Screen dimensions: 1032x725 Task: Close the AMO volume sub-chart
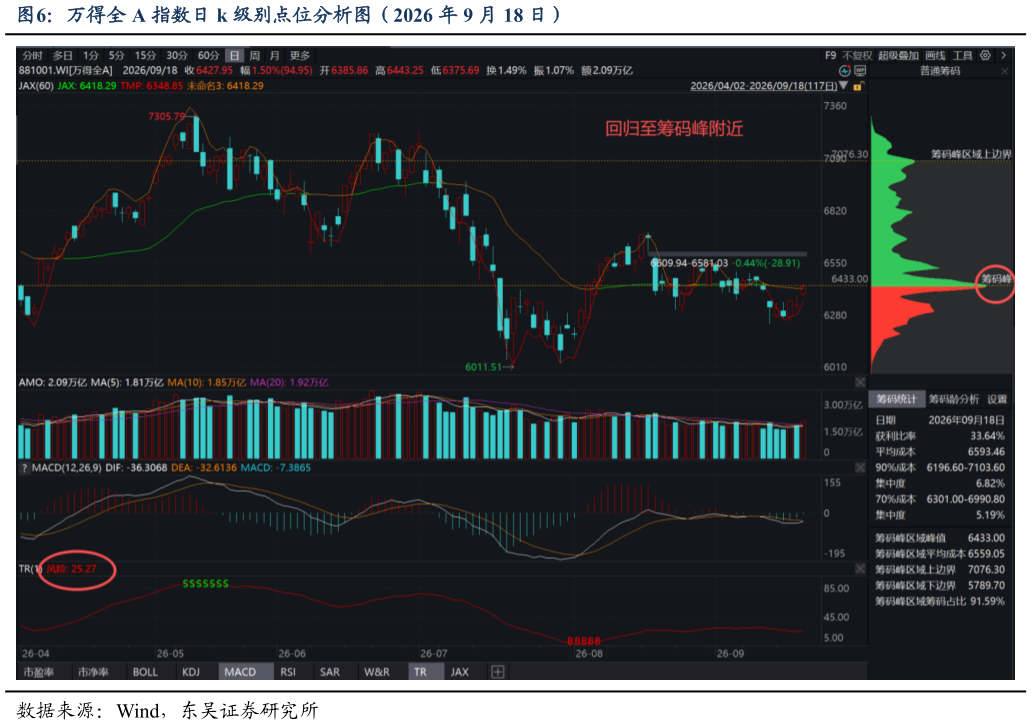tap(860, 382)
